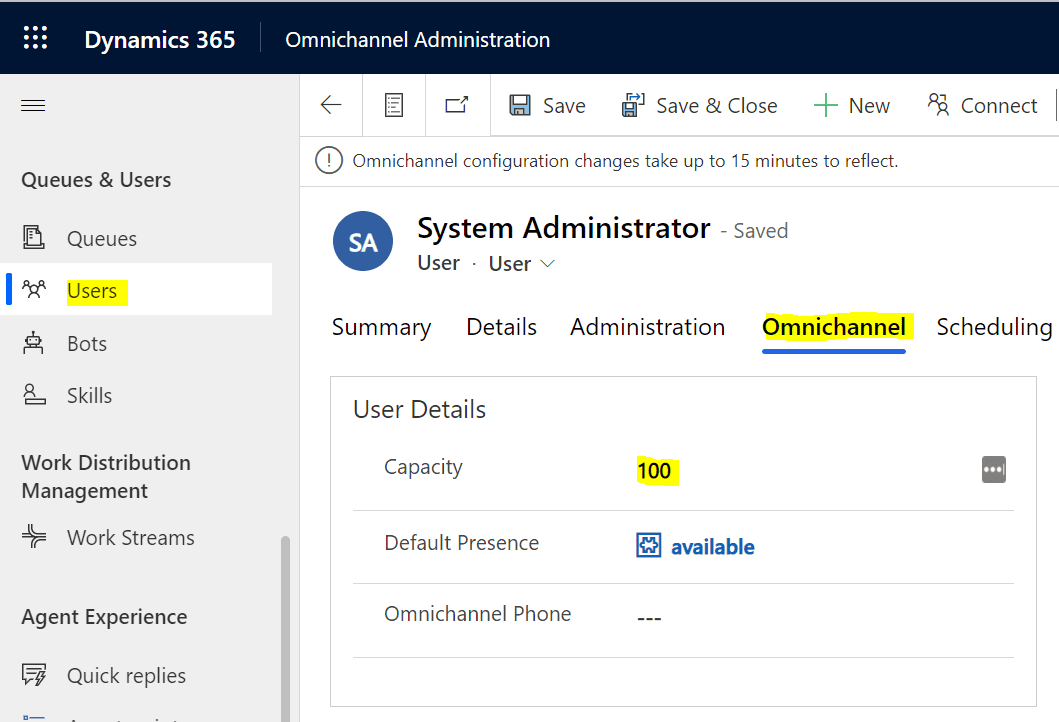Click the SA avatar circle
Image resolution: width=1059 pixels, height=722 pixels.
coord(363,241)
